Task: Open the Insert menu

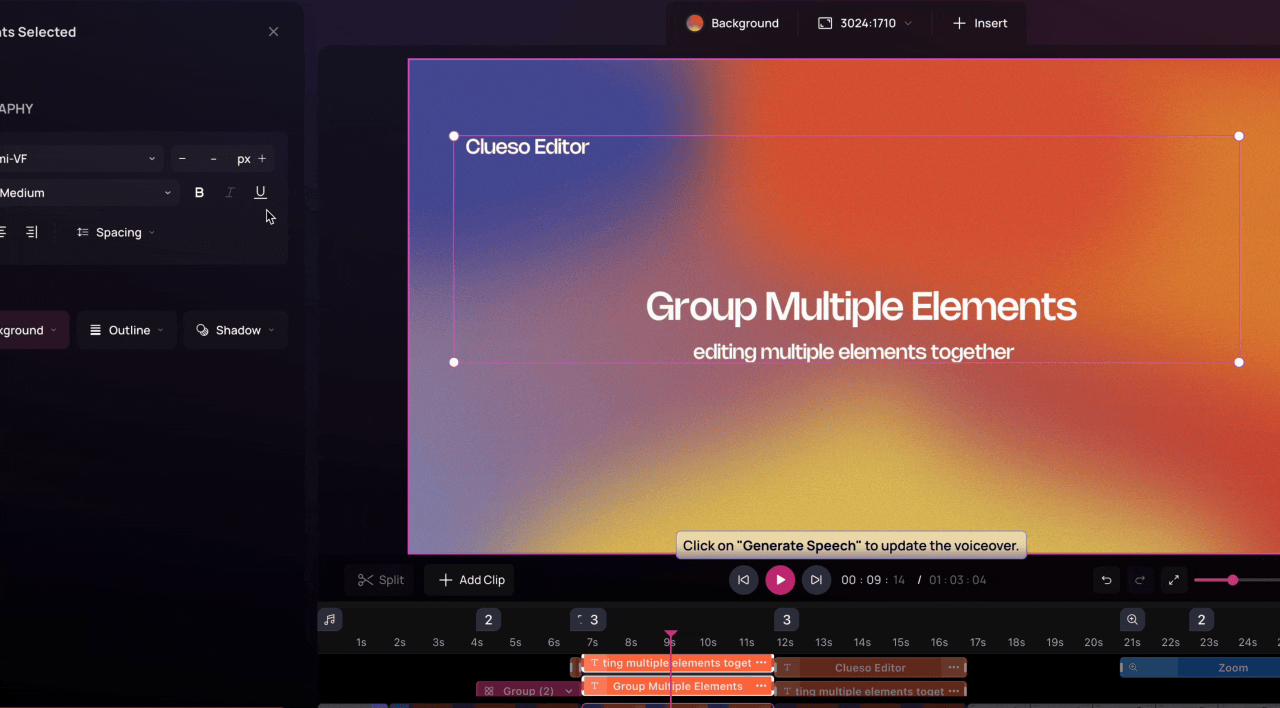Action: [980, 23]
